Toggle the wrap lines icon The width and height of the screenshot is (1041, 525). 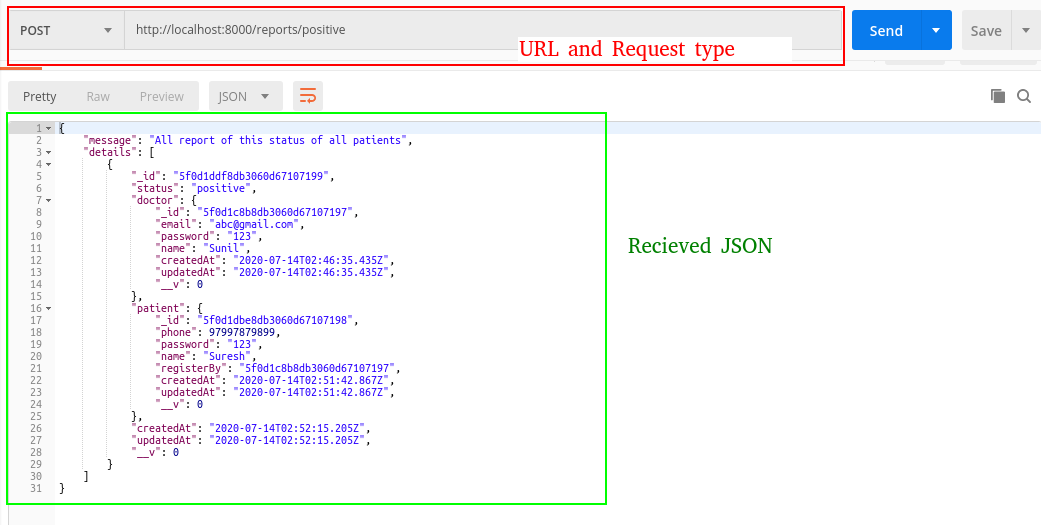coord(307,96)
